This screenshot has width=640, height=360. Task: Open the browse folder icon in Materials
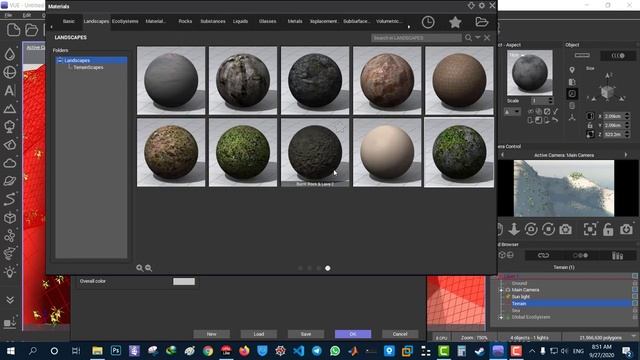coord(482,22)
